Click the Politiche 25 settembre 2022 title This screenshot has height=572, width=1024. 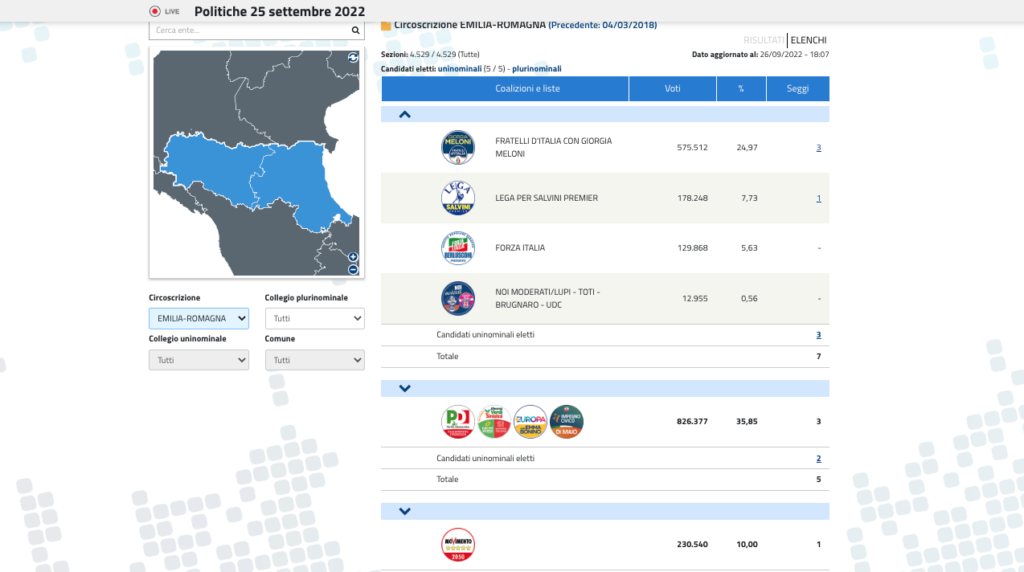coord(280,11)
